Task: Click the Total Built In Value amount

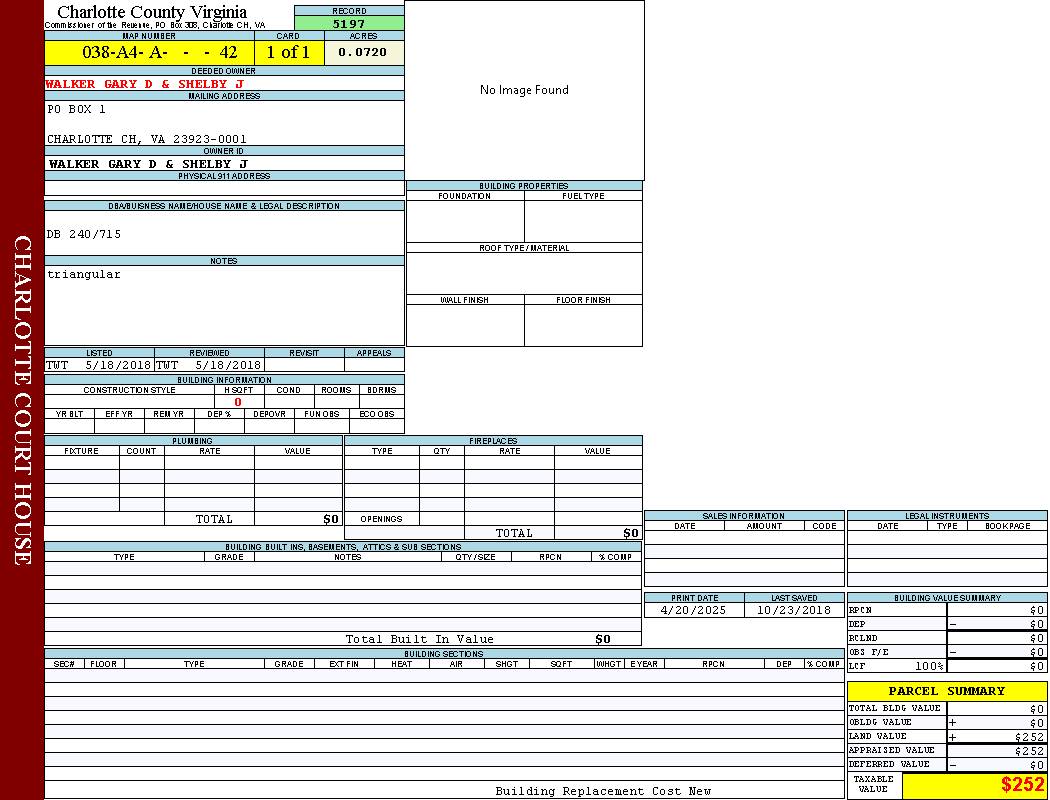Action: tap(602, 639)
